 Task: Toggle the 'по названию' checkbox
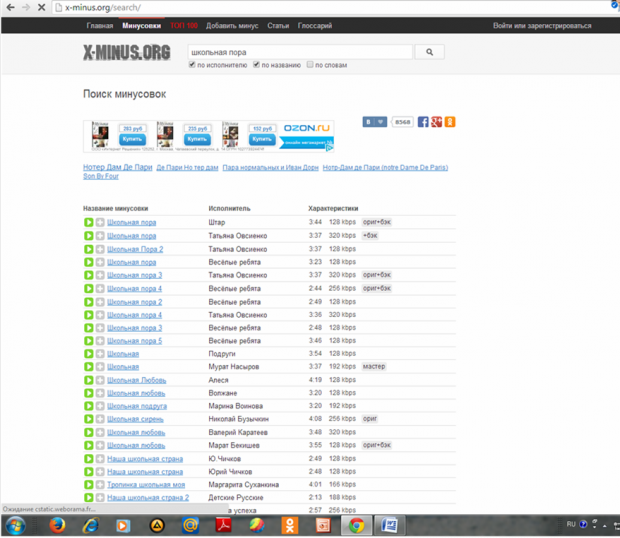[257, 64]
